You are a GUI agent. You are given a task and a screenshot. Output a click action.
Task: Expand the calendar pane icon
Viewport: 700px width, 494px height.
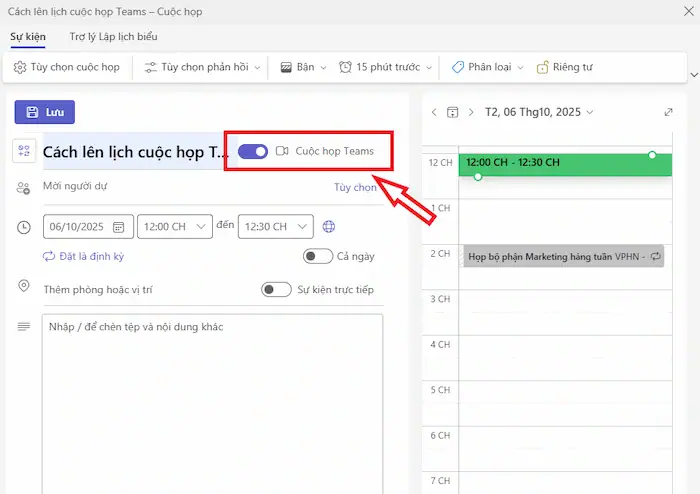(668, 112)
